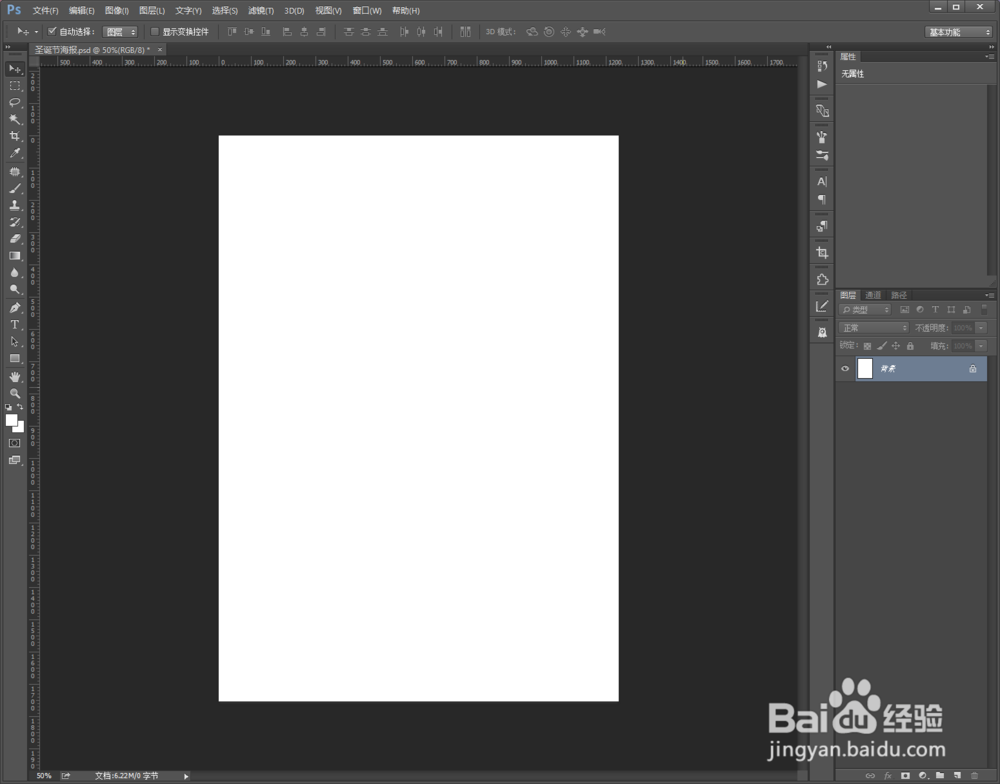Select the Blur tool
This screenshot has width=1000, height=784.
click(x=14, y=272)
